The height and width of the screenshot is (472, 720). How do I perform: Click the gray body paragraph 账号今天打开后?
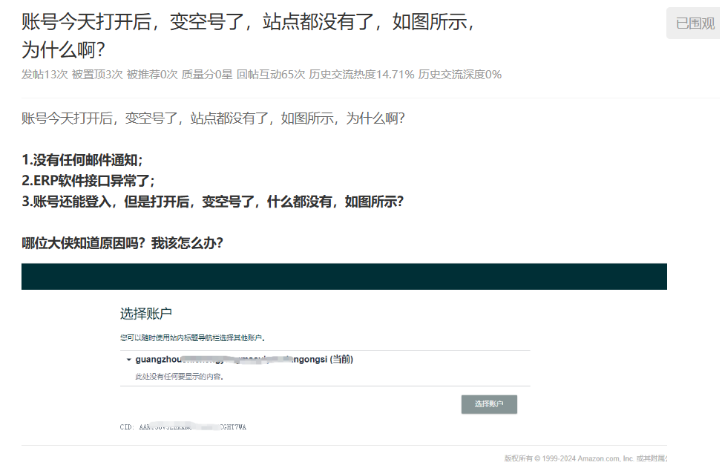pyautogui.click(x=213, y=118)
